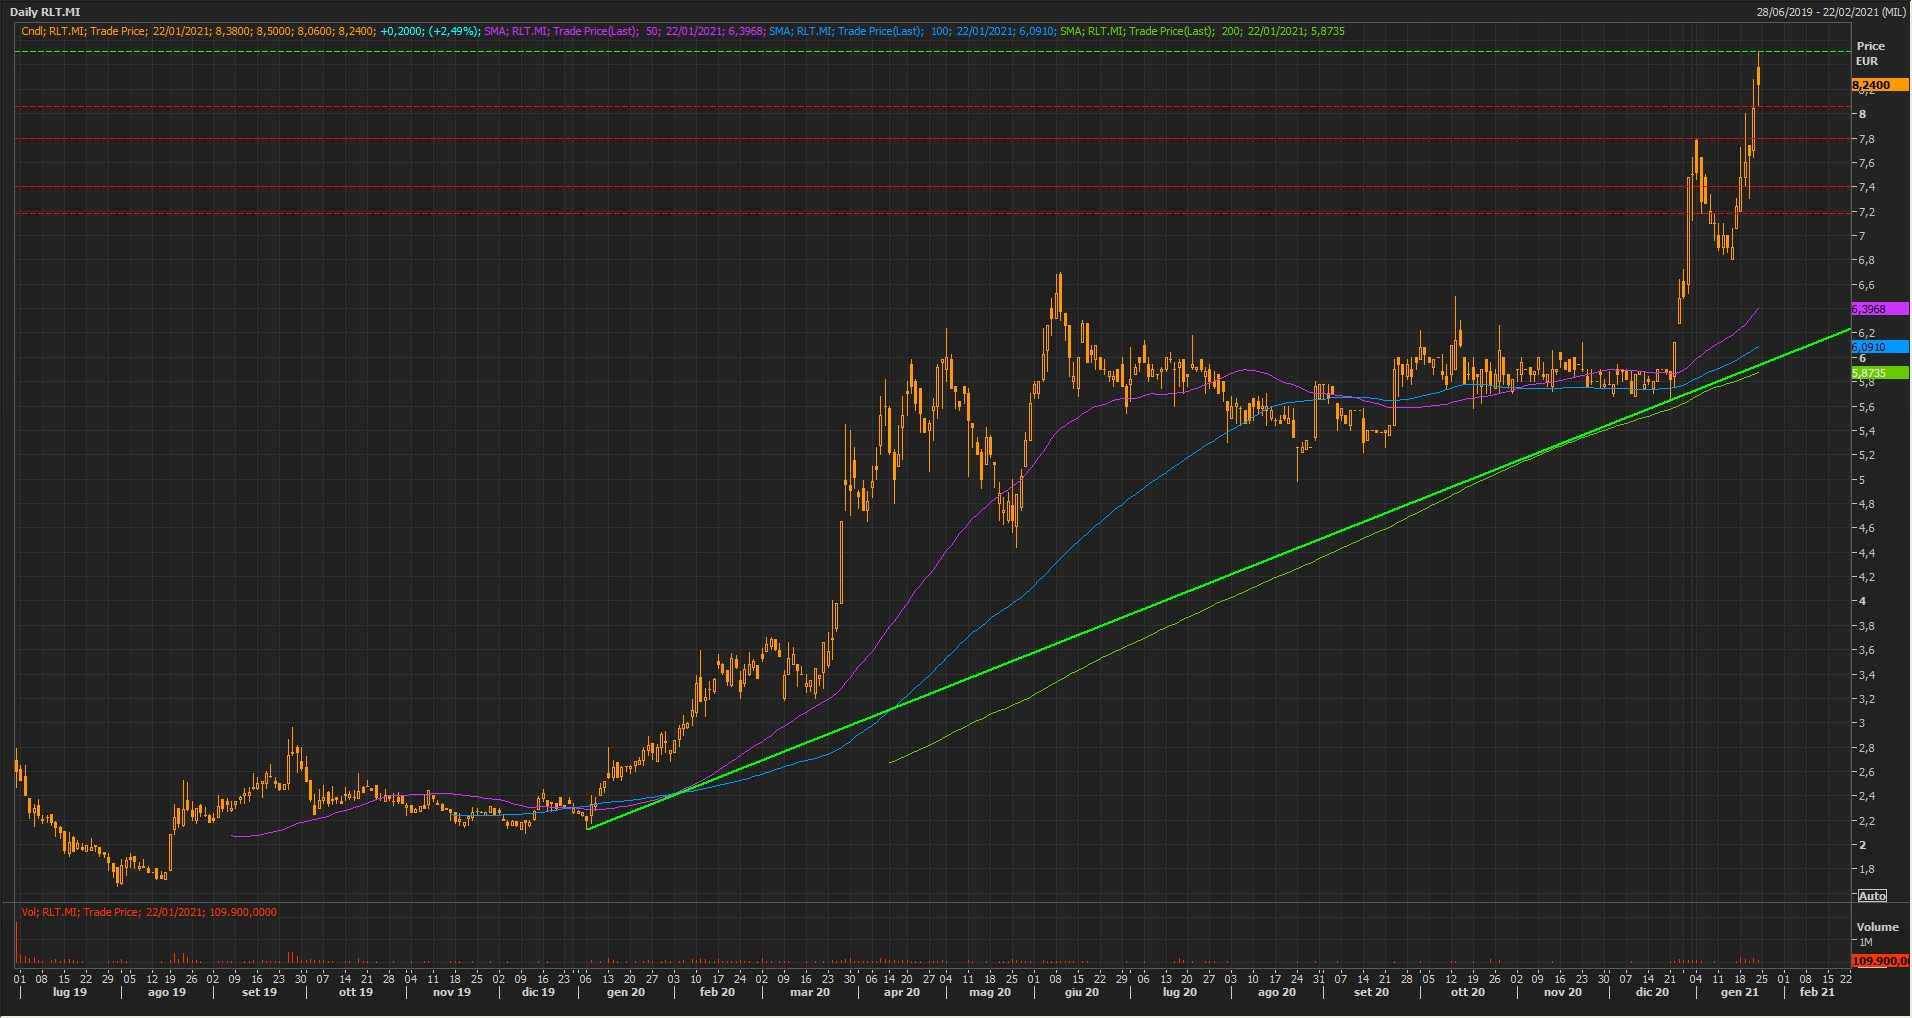Click the "Auto" scale button

click(x=1872, y=895)
